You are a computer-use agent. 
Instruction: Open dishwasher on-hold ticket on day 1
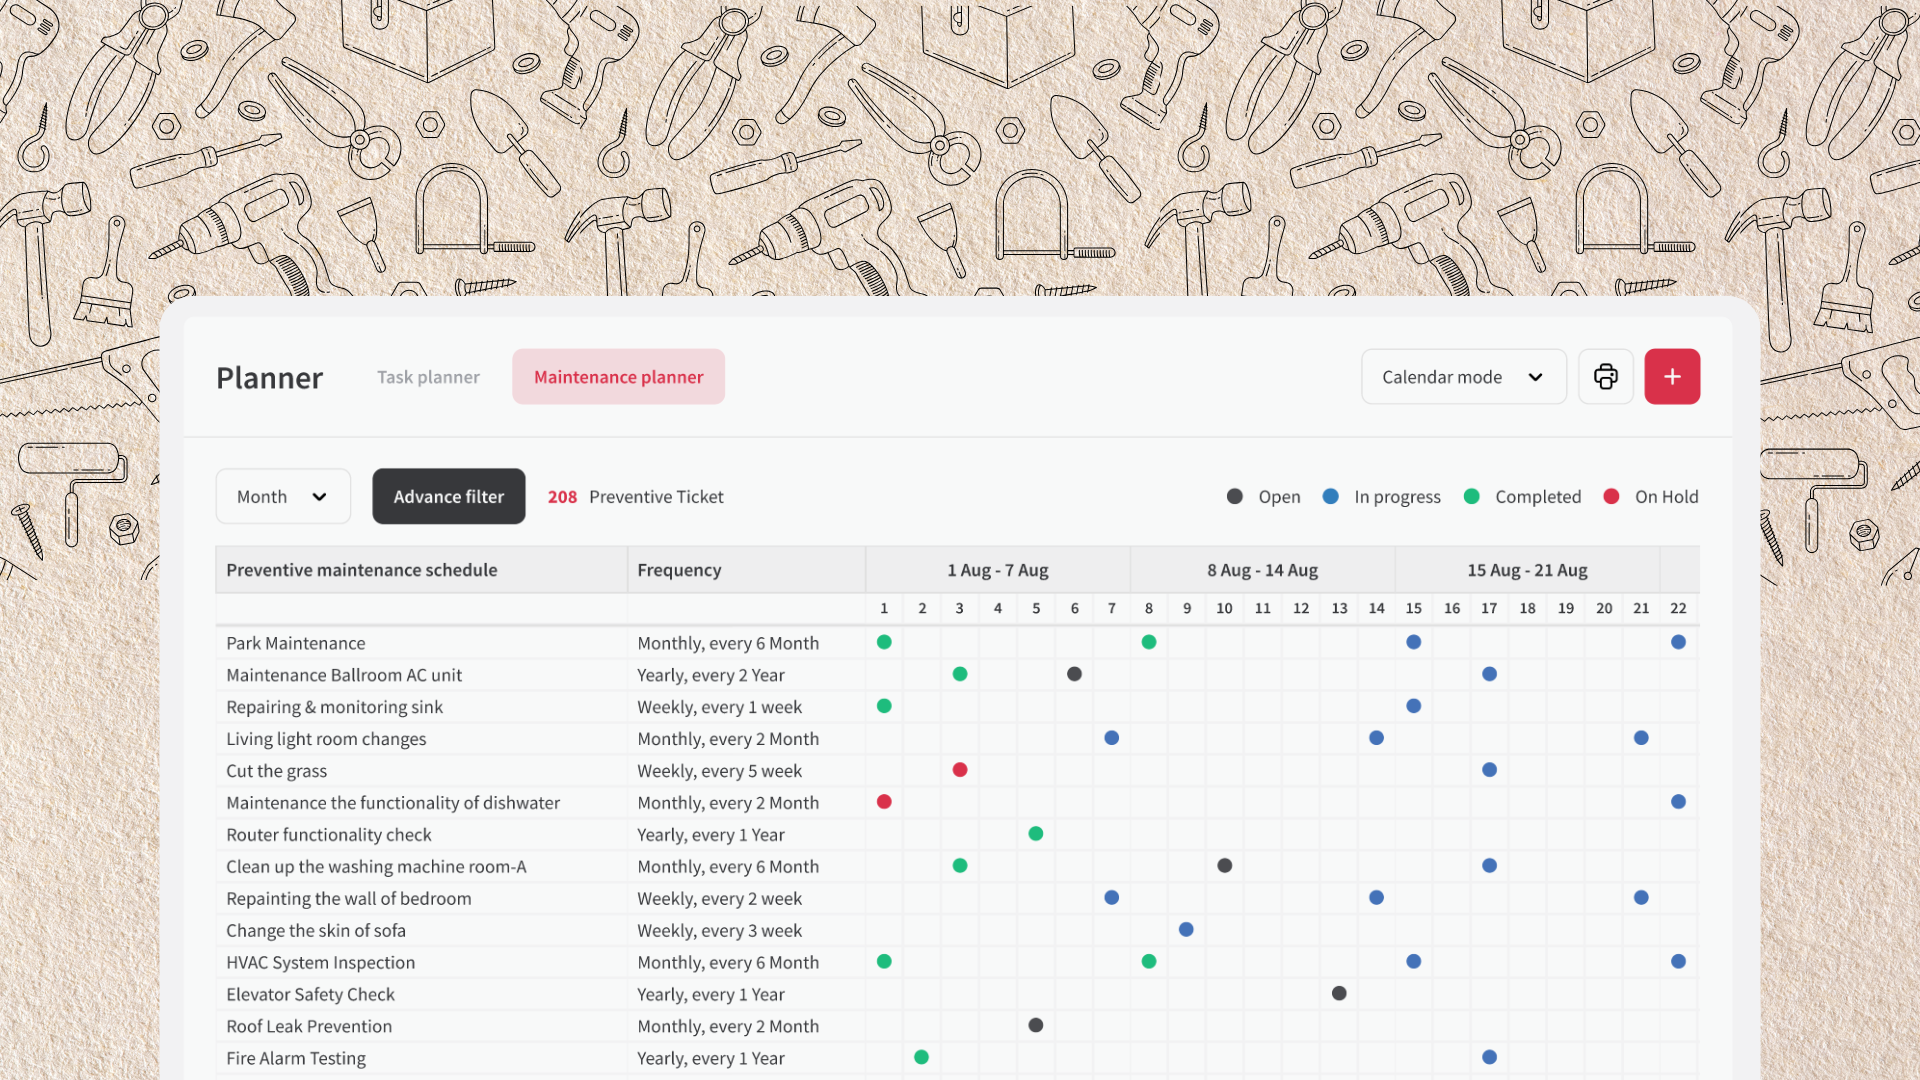pos(884,802)
